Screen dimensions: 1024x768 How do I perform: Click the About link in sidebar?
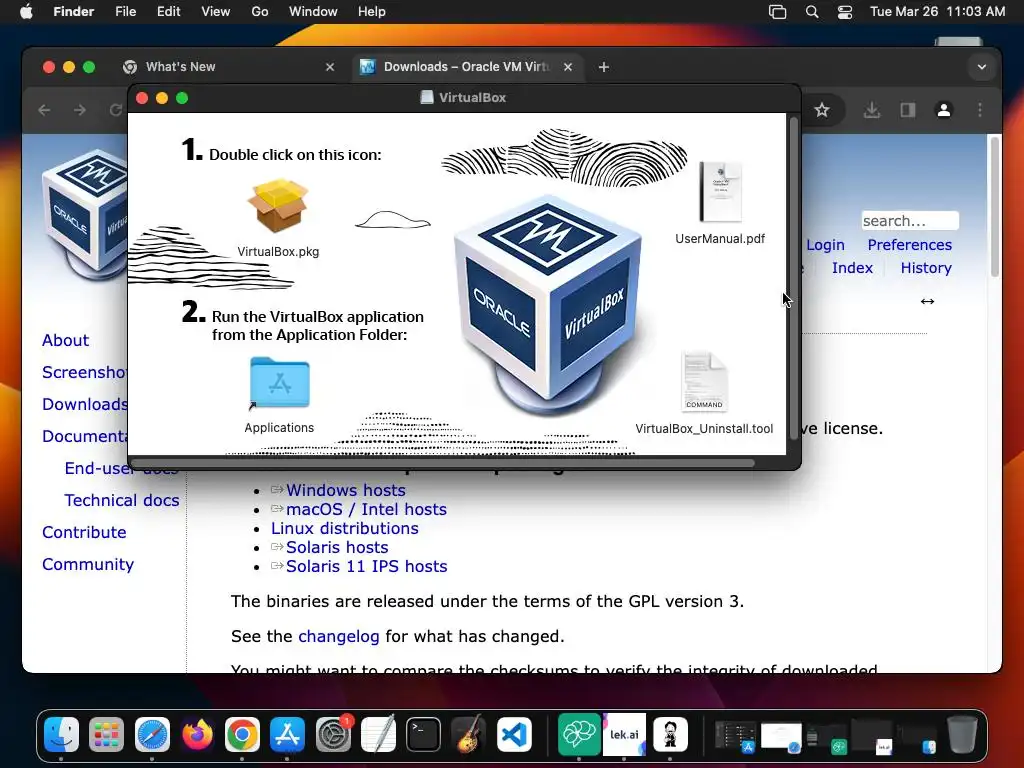(x=65, y=340)
